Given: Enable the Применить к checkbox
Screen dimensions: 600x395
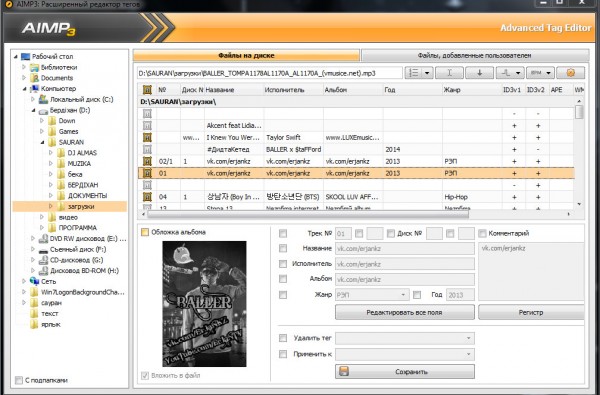Looking at the screenshot, I should pyautogui.click(x=283, y=354).
